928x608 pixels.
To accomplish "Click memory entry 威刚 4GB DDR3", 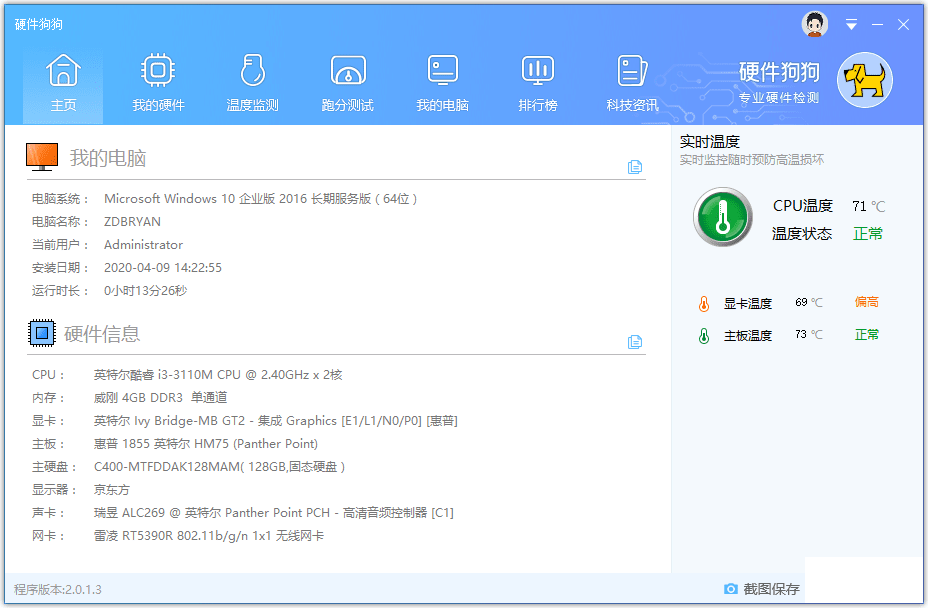I will [x=160, y=398].
